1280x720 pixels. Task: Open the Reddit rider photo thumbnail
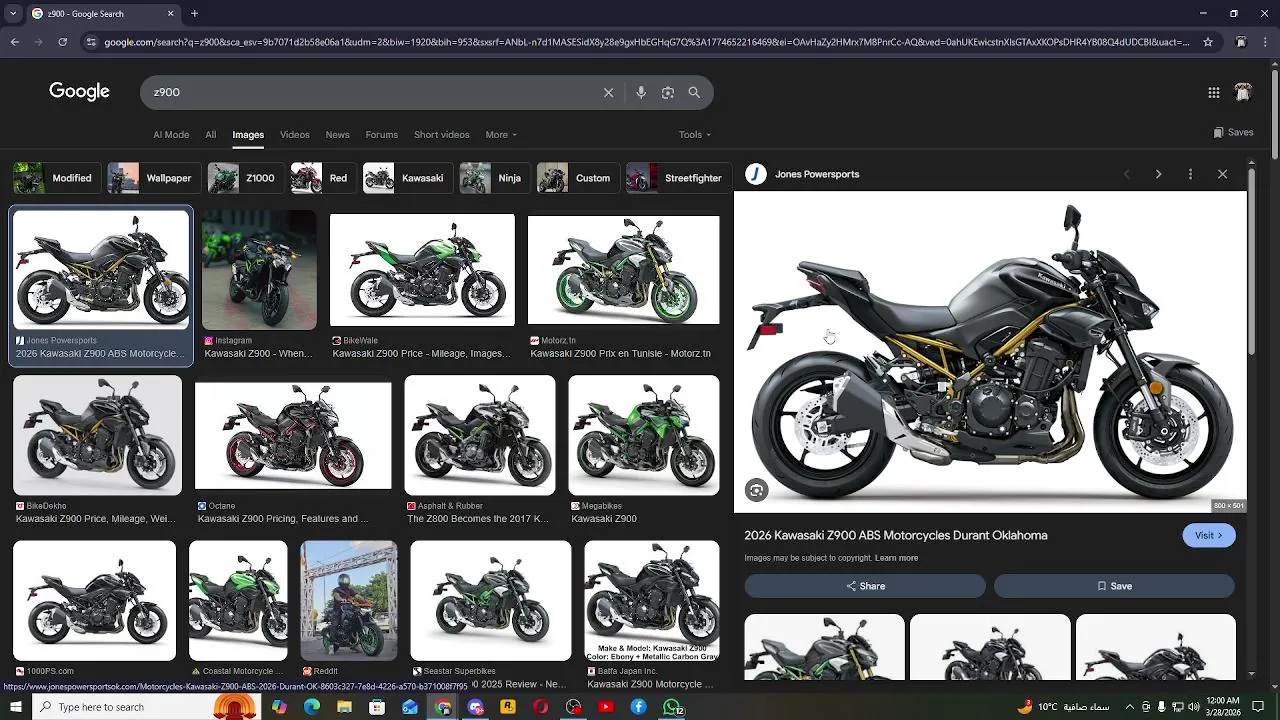349,601
